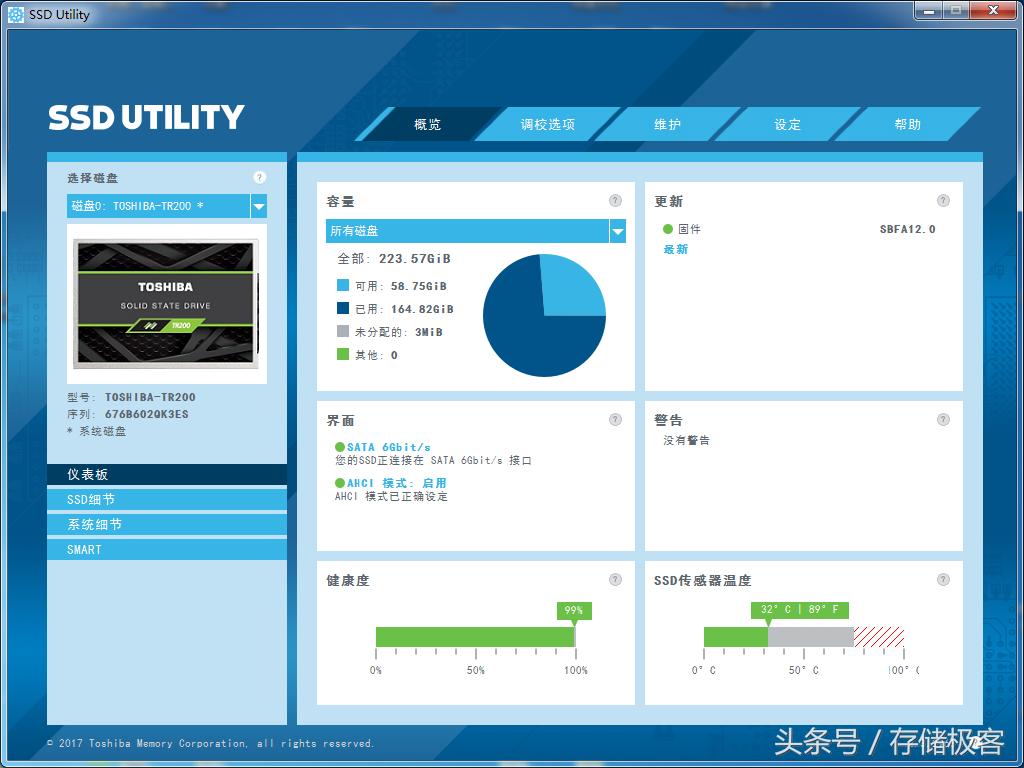Open help icon next to 选择磁盘
1024x768 pixels.
[x=259, y=177]
